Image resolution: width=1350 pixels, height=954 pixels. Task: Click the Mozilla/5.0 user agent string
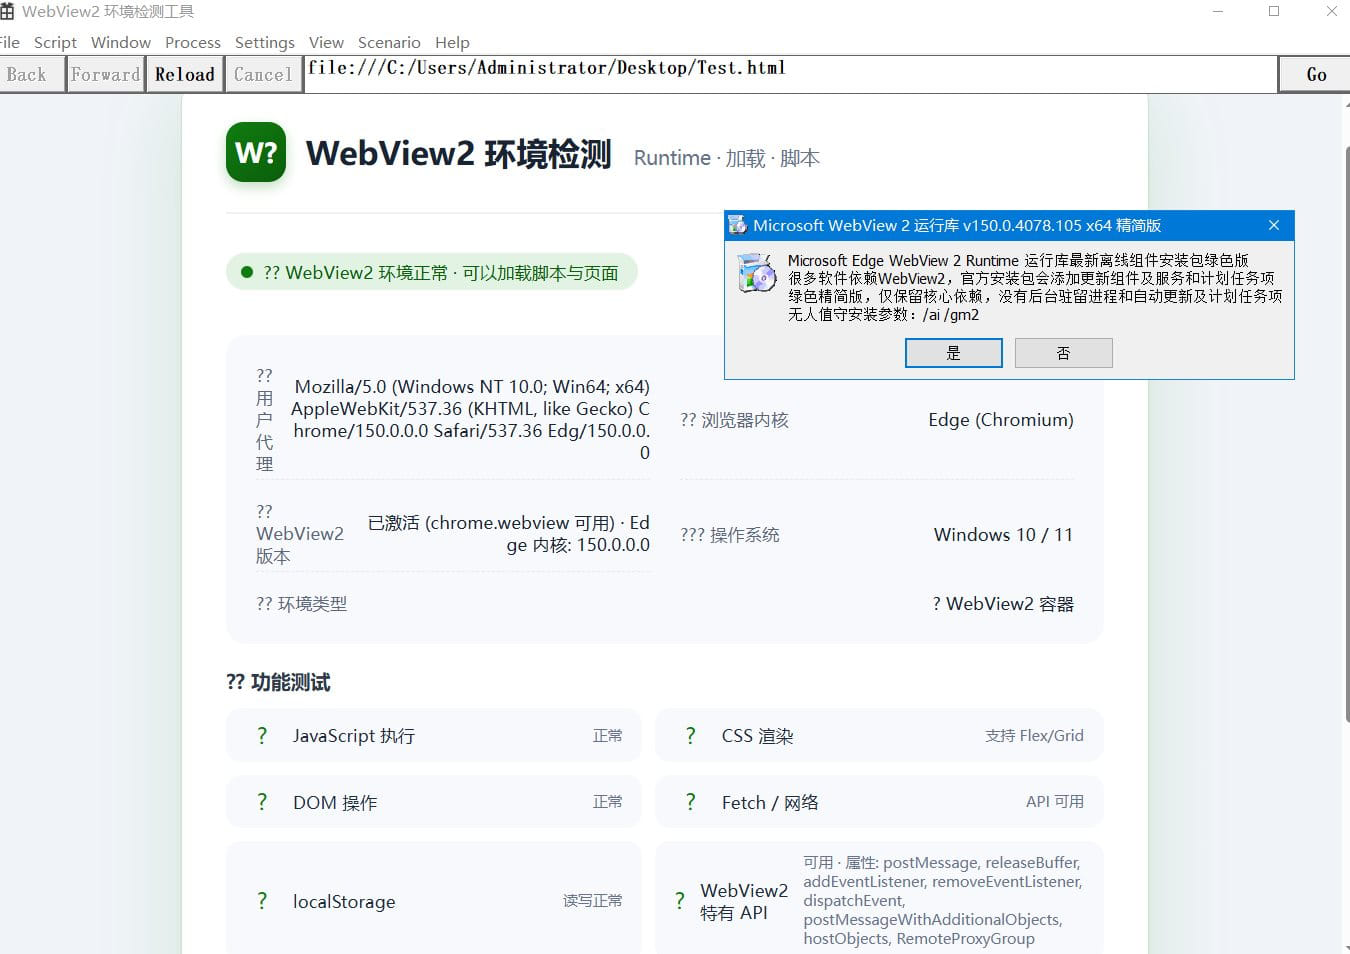click(x=470, y=420)
